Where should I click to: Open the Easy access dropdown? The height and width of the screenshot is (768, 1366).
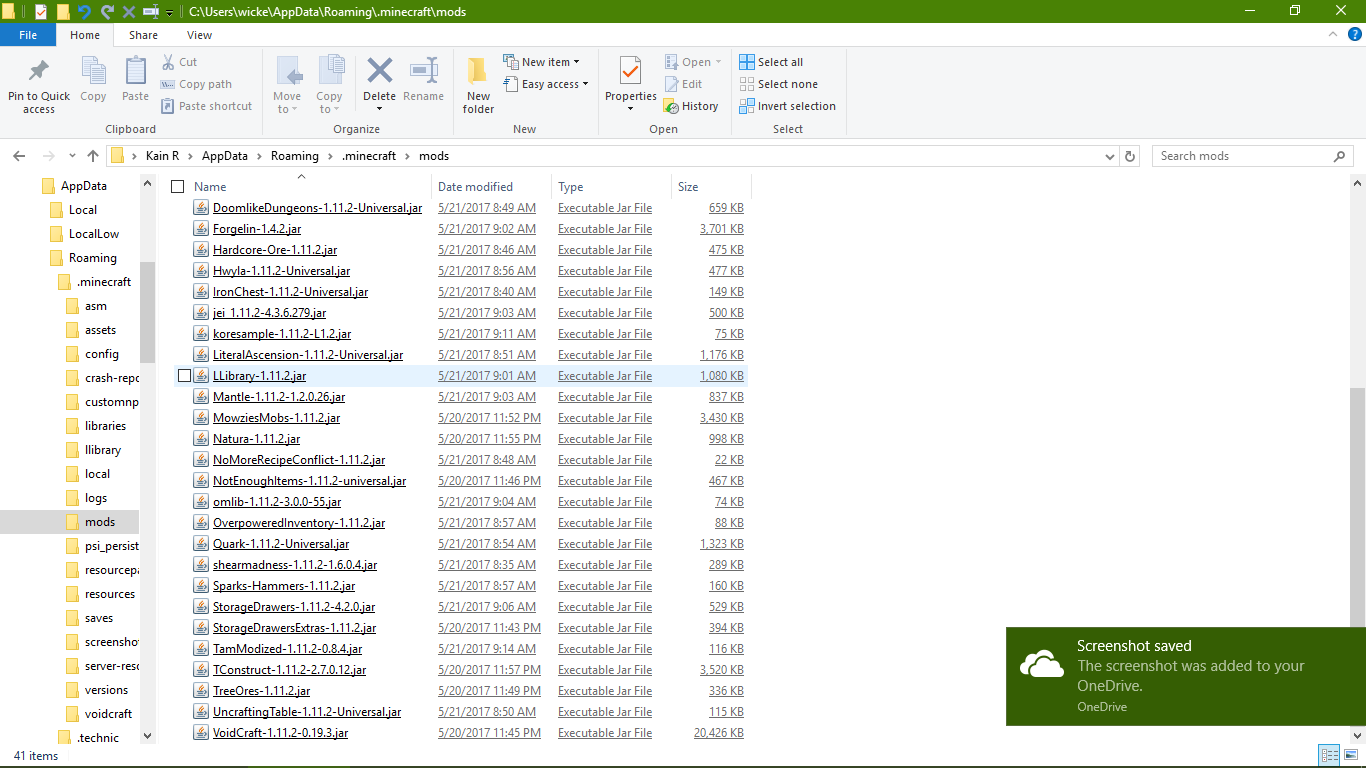pyautogui.click(x=546, y=84)
